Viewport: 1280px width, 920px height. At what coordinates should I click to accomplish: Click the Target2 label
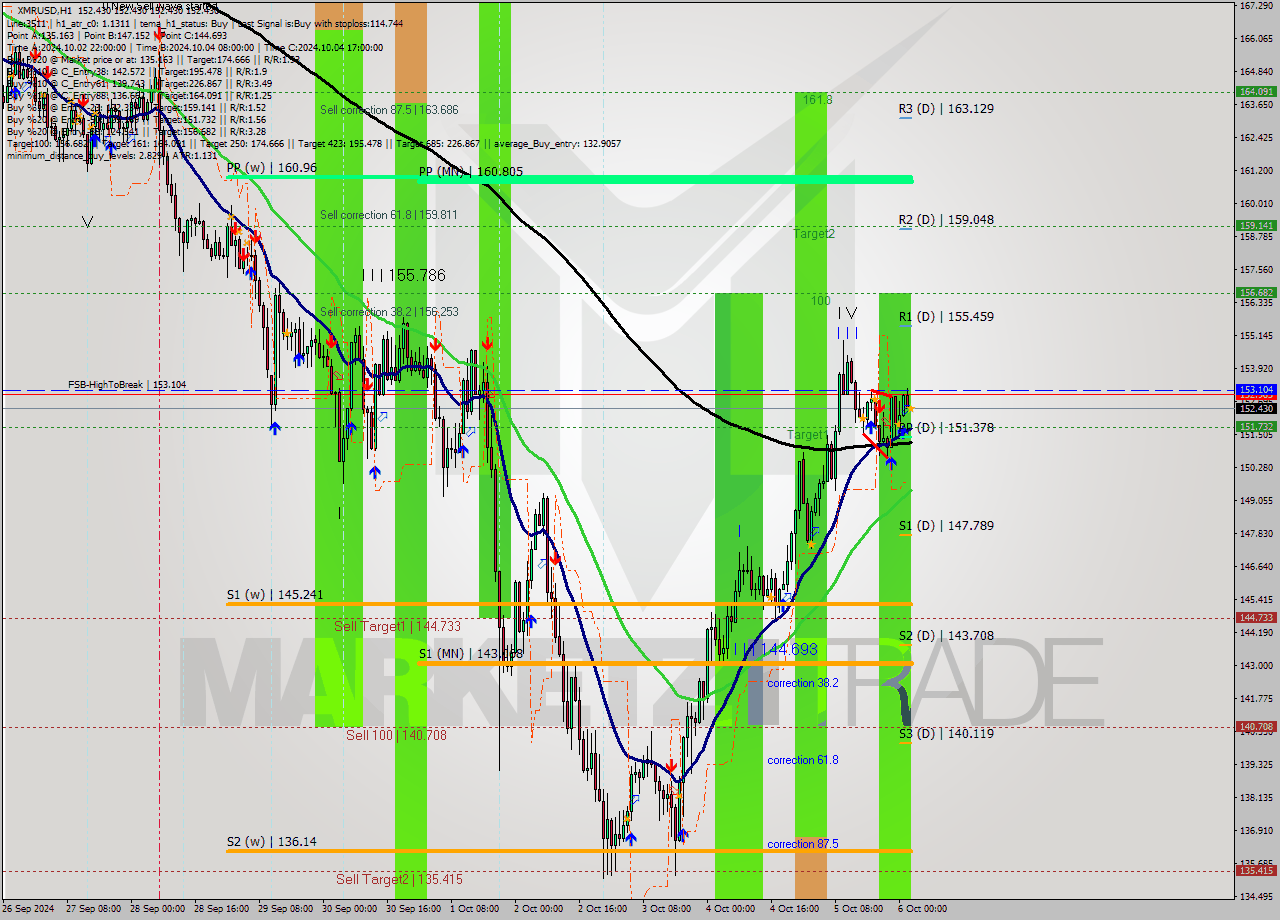pos(814,233)
